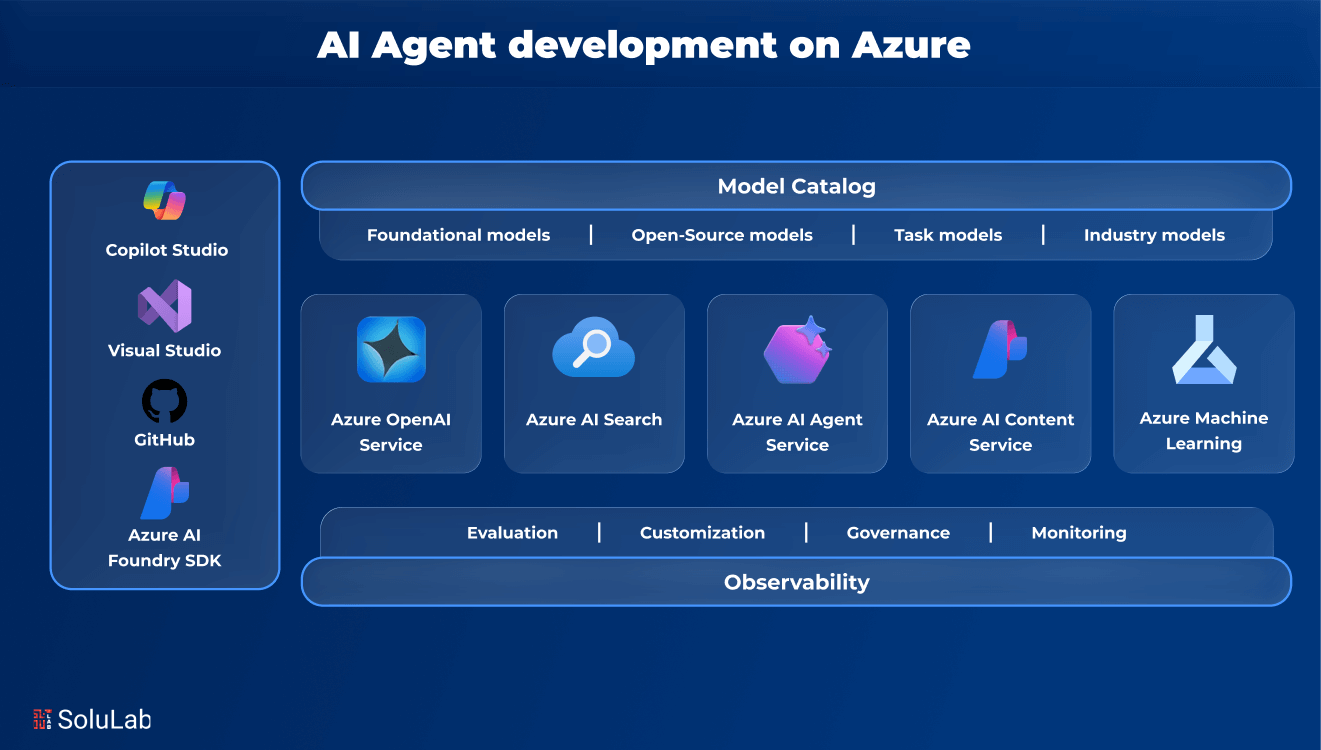Select the Open-Source models label
This screenshot has height=750, width=1321.
pyautogui.click(x=722, y=235)
